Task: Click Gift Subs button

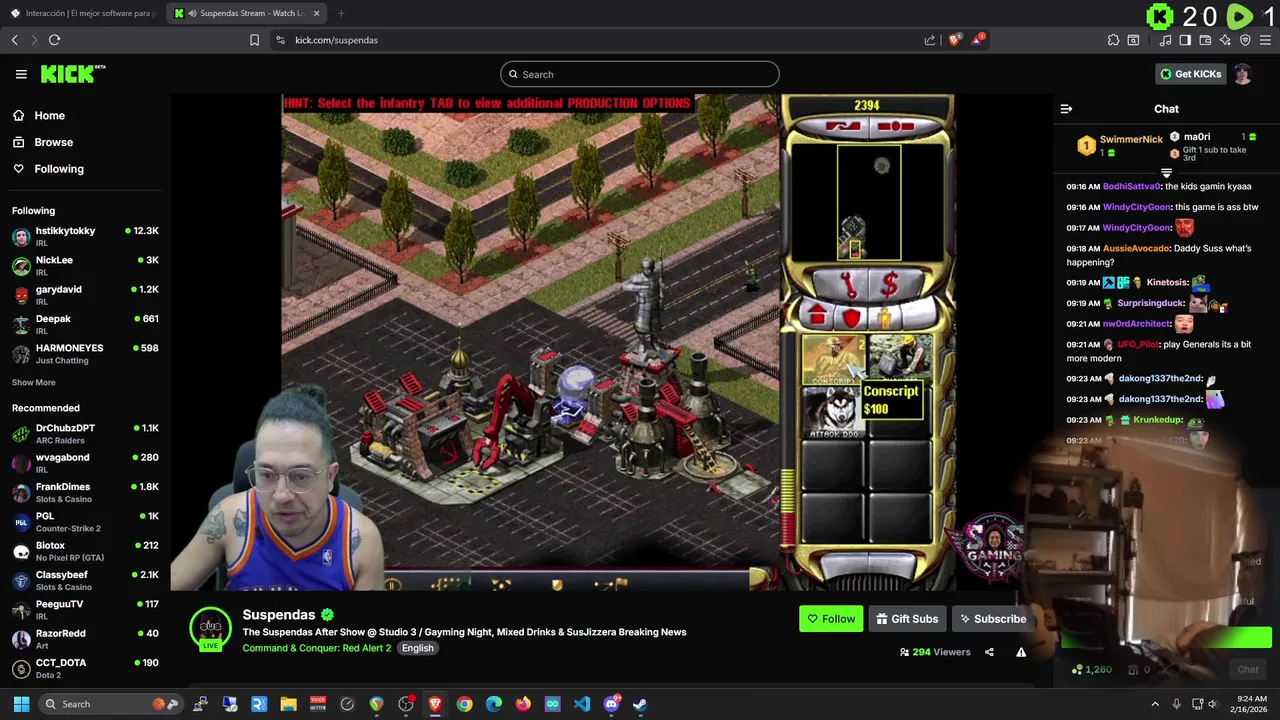Action: (x=907, y=619)
